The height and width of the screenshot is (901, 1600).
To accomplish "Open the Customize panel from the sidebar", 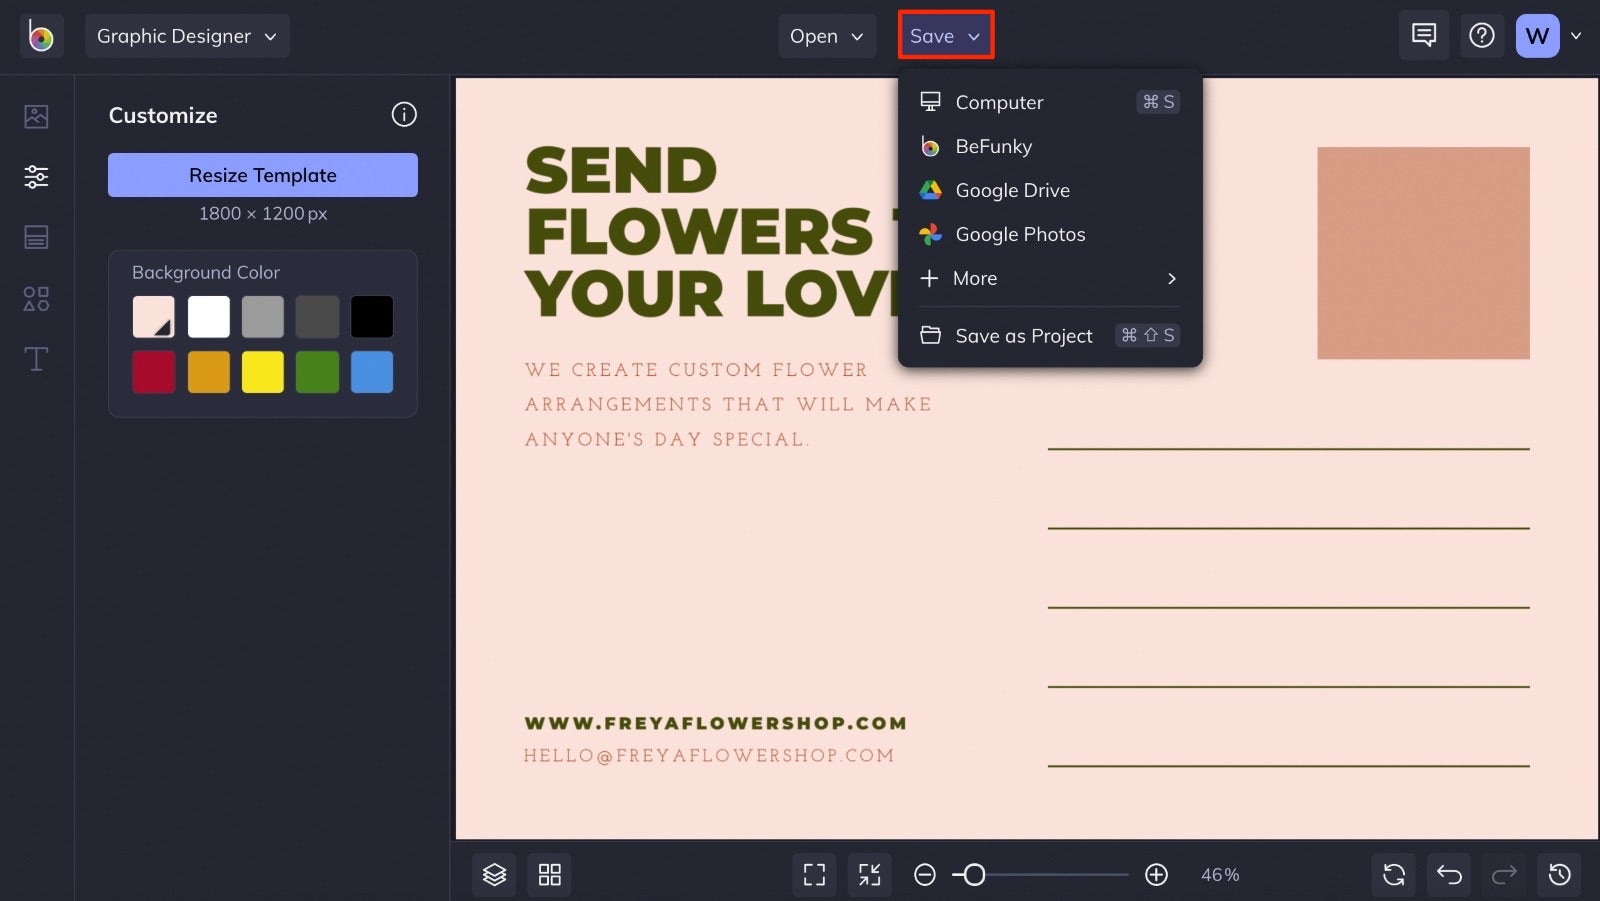I will point(36,176).
